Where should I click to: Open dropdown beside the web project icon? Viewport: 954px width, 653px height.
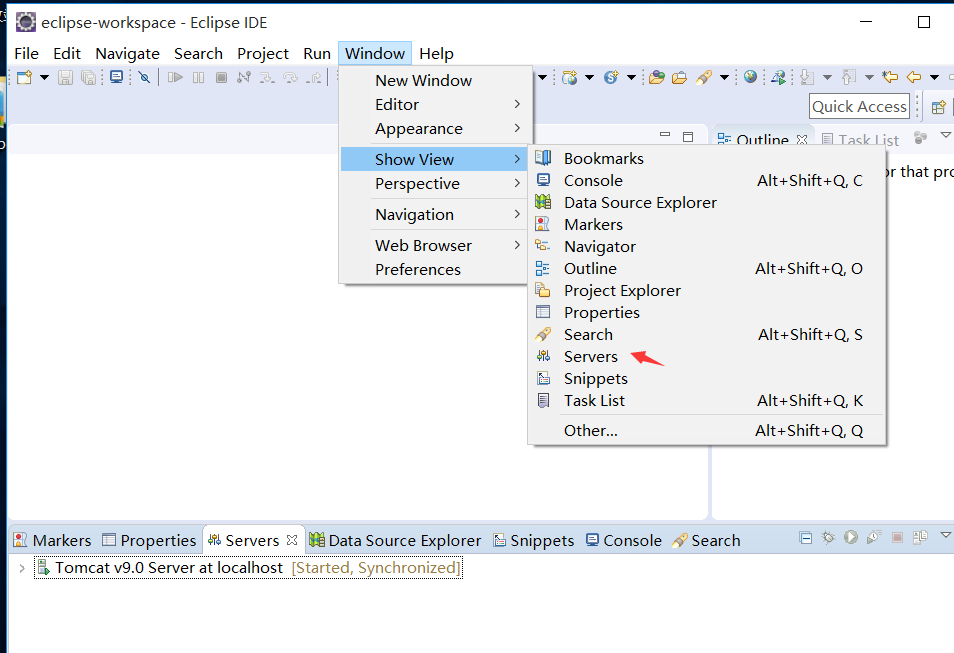(x=589, y=77)
